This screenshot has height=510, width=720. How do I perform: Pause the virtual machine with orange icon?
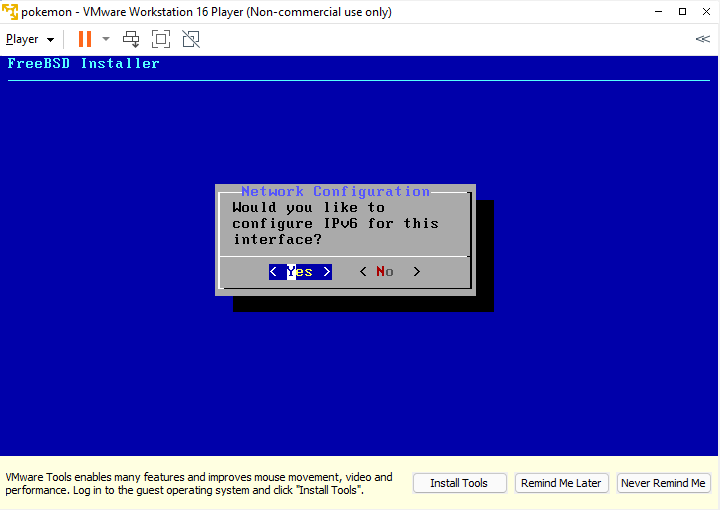pos(85,39)
